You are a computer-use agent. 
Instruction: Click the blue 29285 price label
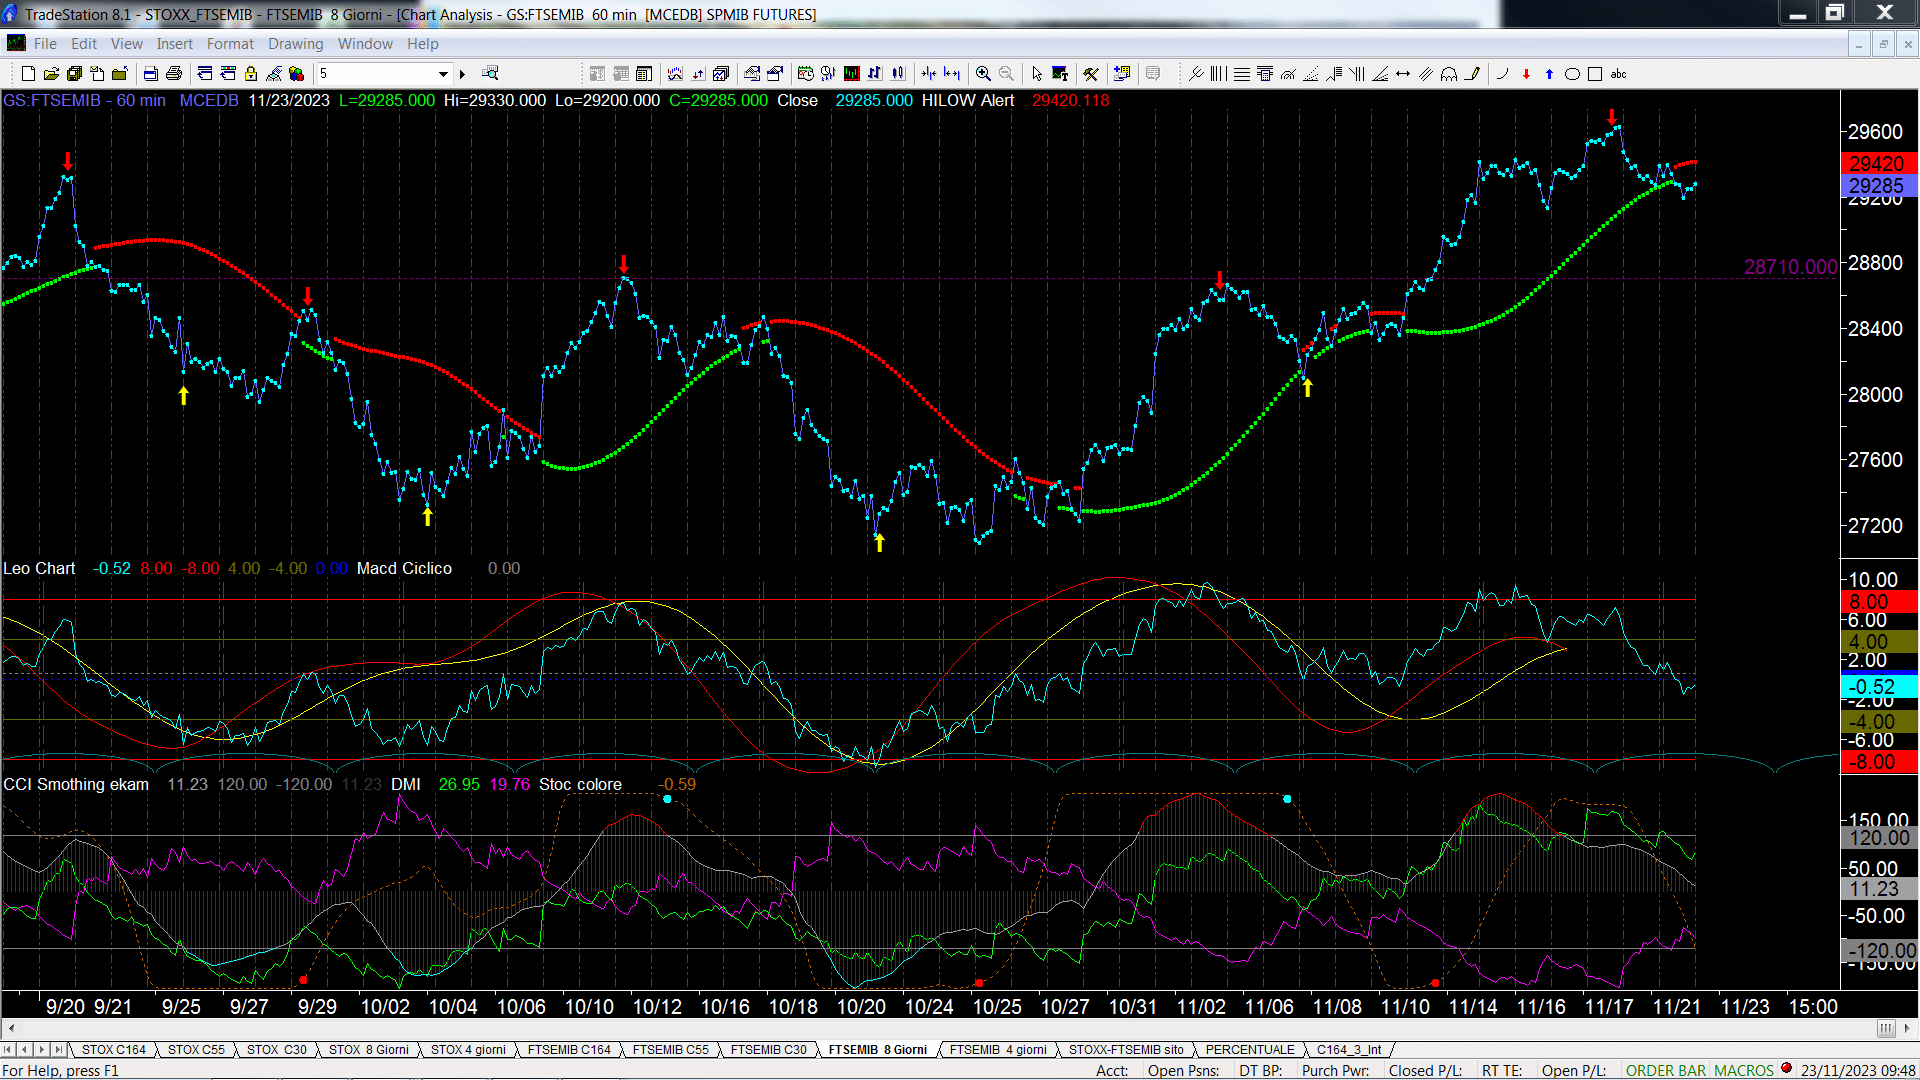(1878, 186)
